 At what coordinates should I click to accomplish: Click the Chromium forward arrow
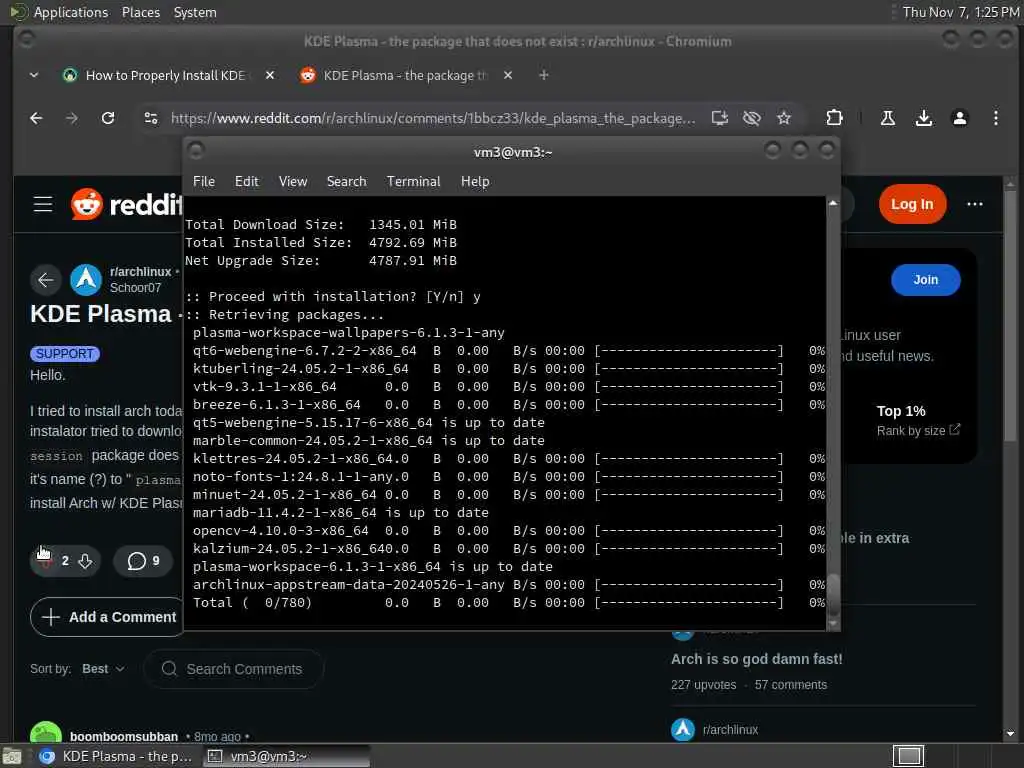pyautogui.click(x=72, y=118)
